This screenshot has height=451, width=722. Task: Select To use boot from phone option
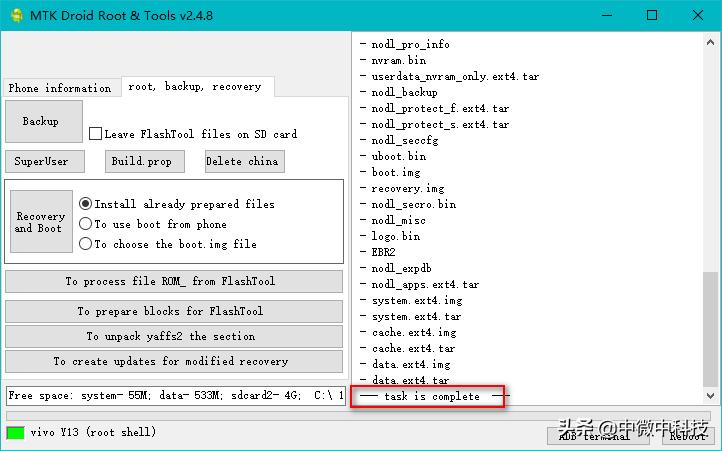[85, 224]
